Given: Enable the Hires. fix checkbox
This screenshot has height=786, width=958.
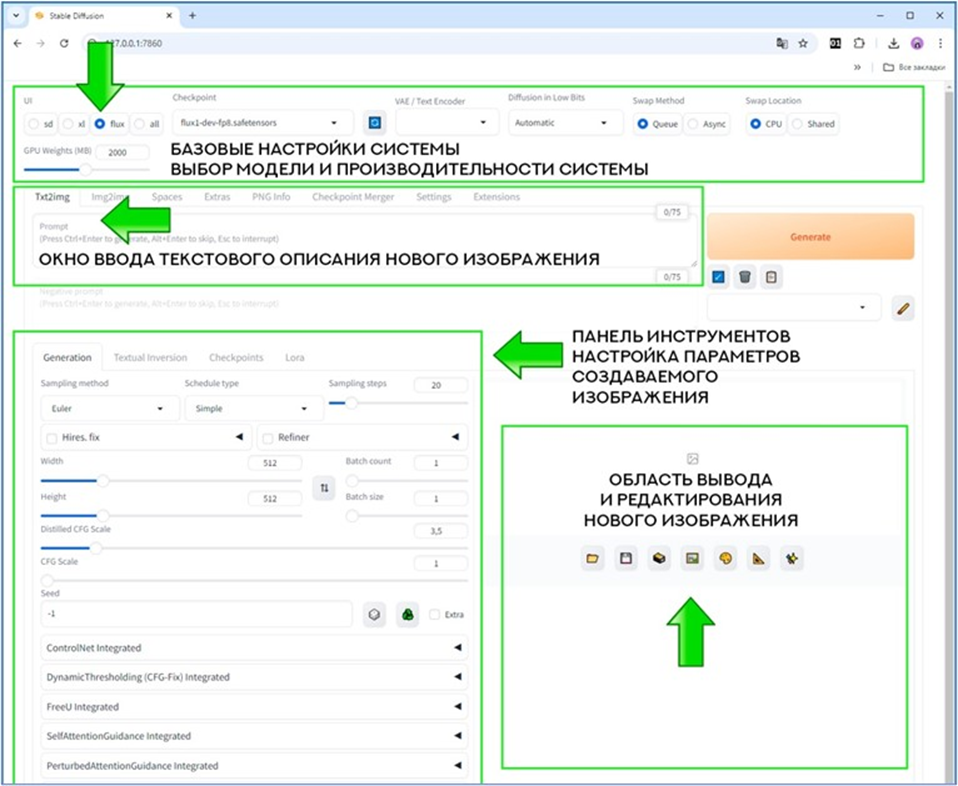Looking at the screenshot, I should 51,437.
